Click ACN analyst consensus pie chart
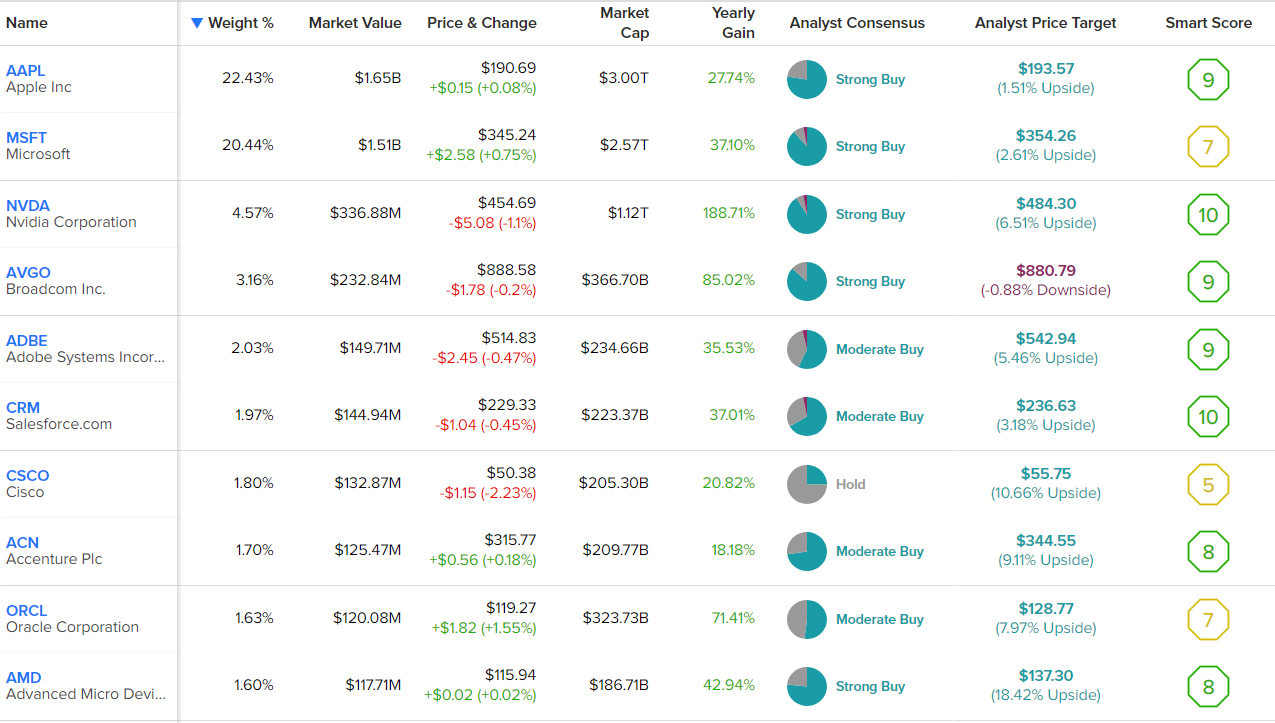 [806, 551]
